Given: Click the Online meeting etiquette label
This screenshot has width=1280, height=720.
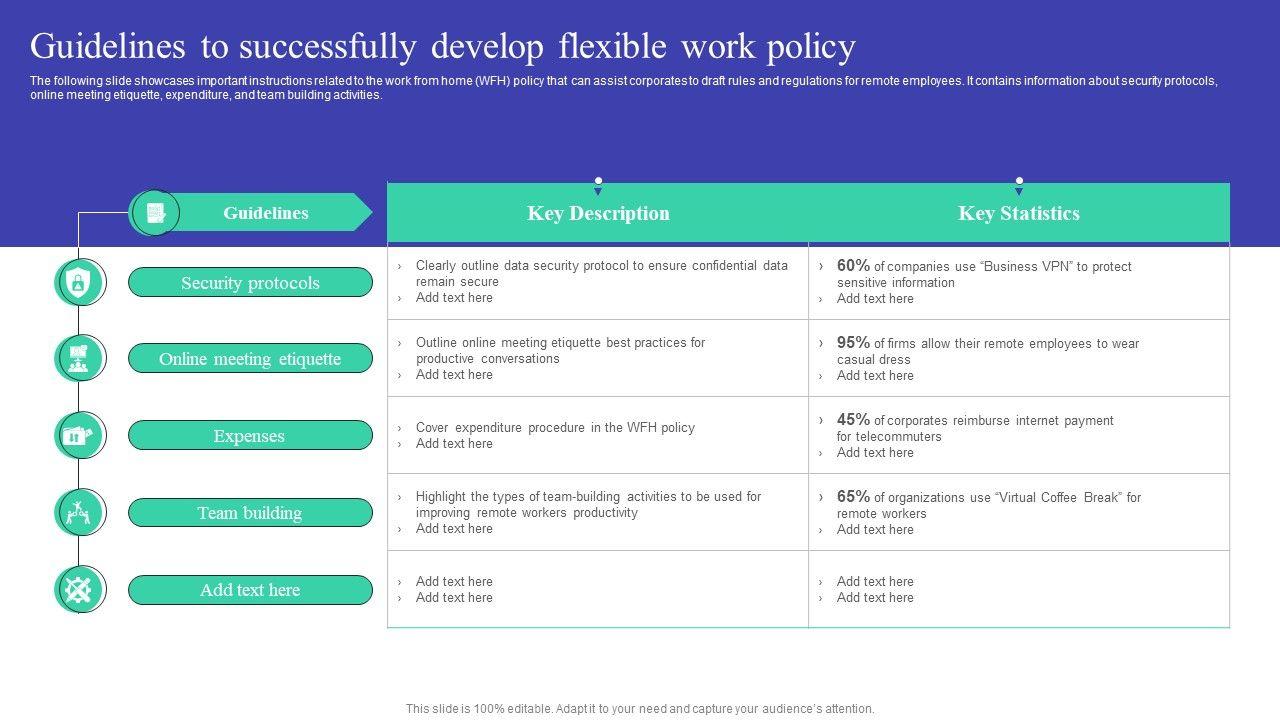Looking at the screenshot, I should click(250, 359).
